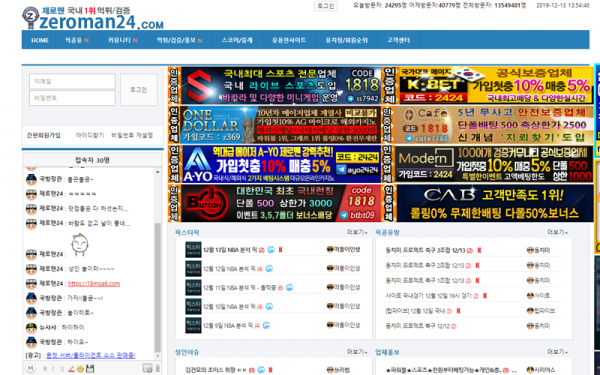Open the 아이디찾기 link
600x375 pixels.
coord(90,135)
